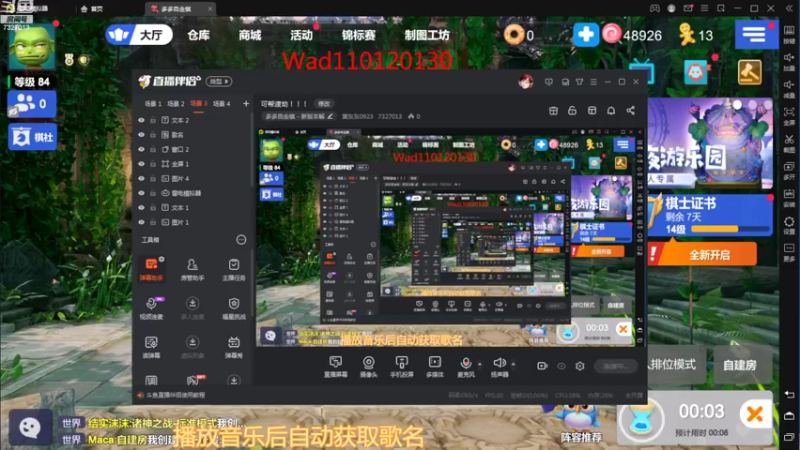
Task: Expand microphone options arrow
Action: point(479,364)
